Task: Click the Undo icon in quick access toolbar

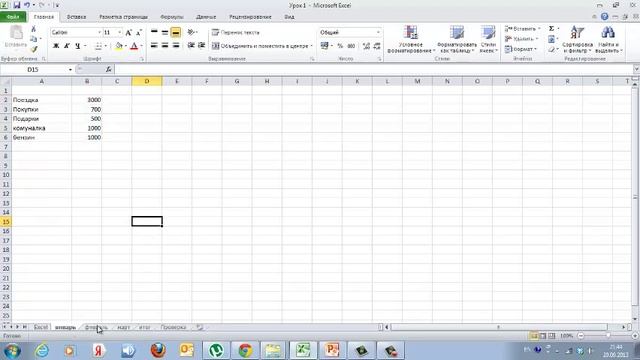Action: (27, 5)
